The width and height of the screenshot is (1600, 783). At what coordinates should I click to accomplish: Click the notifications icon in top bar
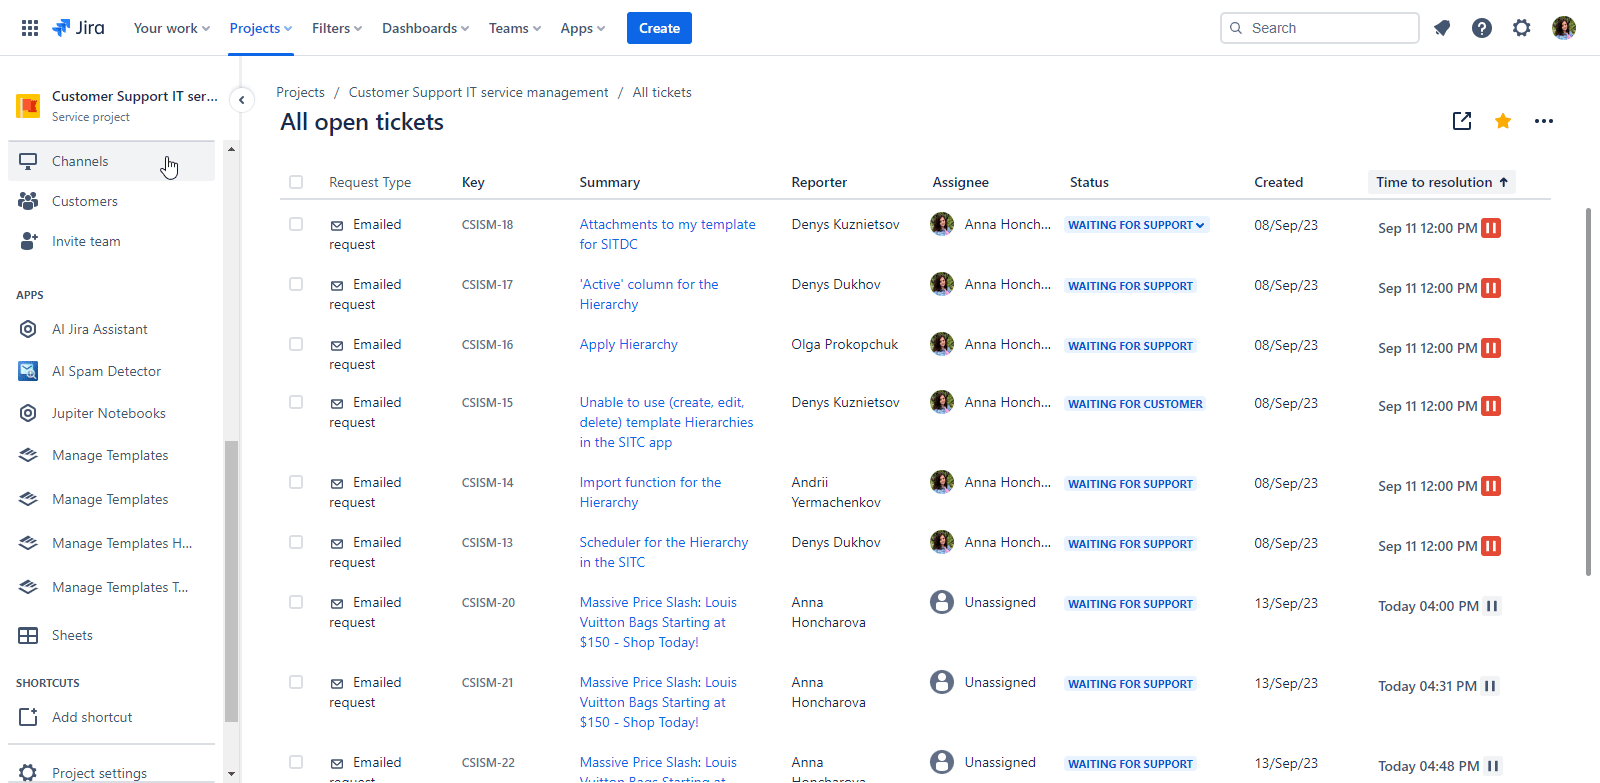click(x=1442, y=28)
